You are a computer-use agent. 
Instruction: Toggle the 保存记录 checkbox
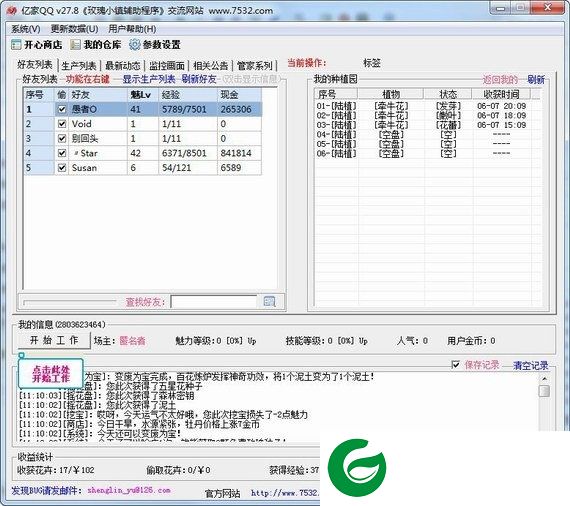[x=455, y=364]
